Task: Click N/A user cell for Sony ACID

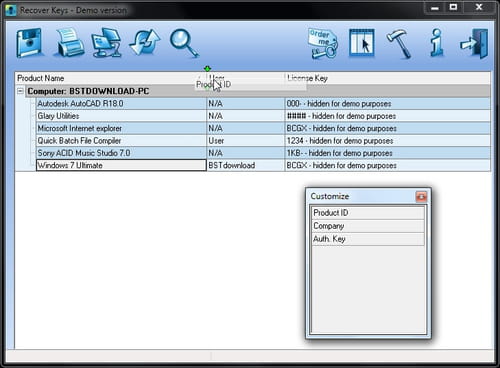Action: click(246, 153)
